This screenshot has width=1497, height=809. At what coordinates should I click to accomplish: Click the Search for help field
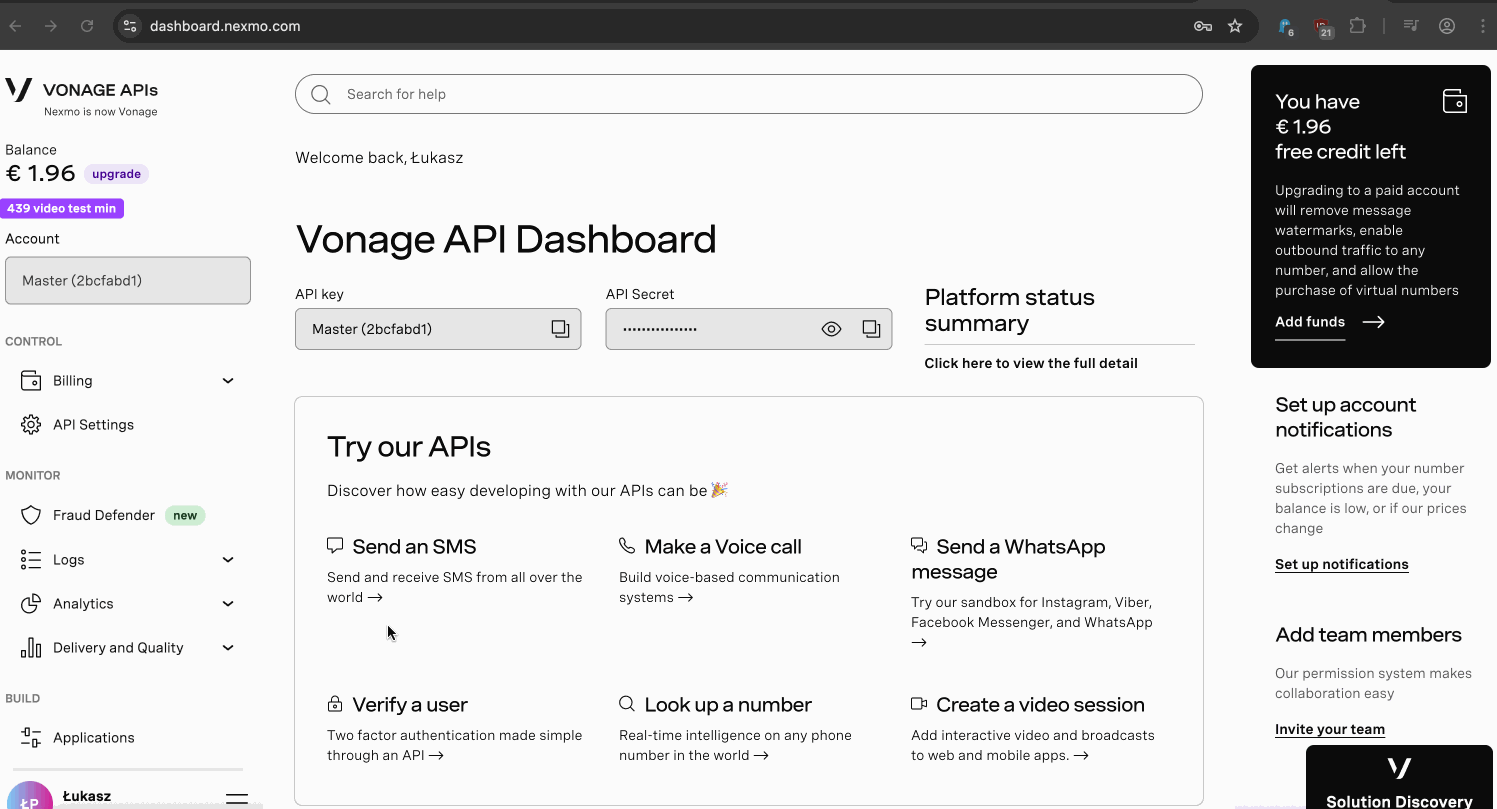click(748, 94)
